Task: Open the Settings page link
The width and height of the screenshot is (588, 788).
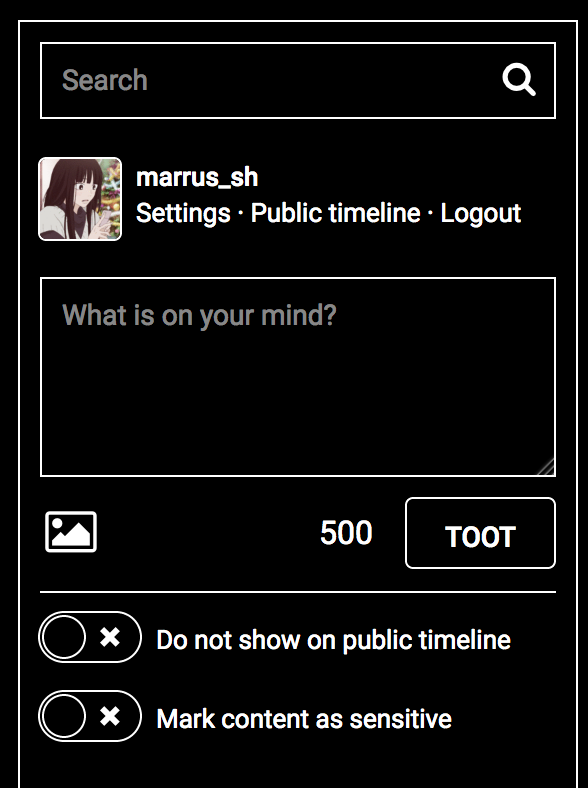Action: point(183,214)
